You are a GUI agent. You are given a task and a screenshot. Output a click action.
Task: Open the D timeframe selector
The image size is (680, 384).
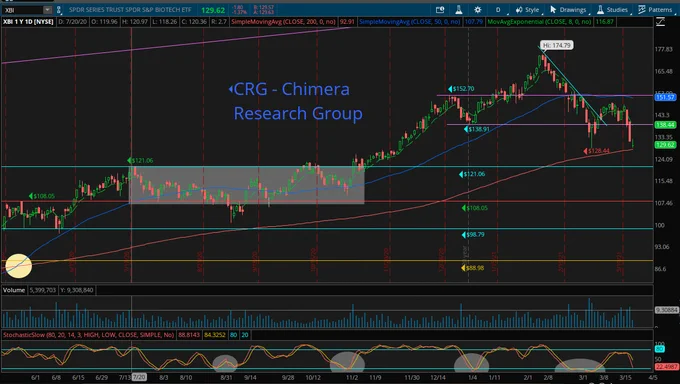[498, 10]
